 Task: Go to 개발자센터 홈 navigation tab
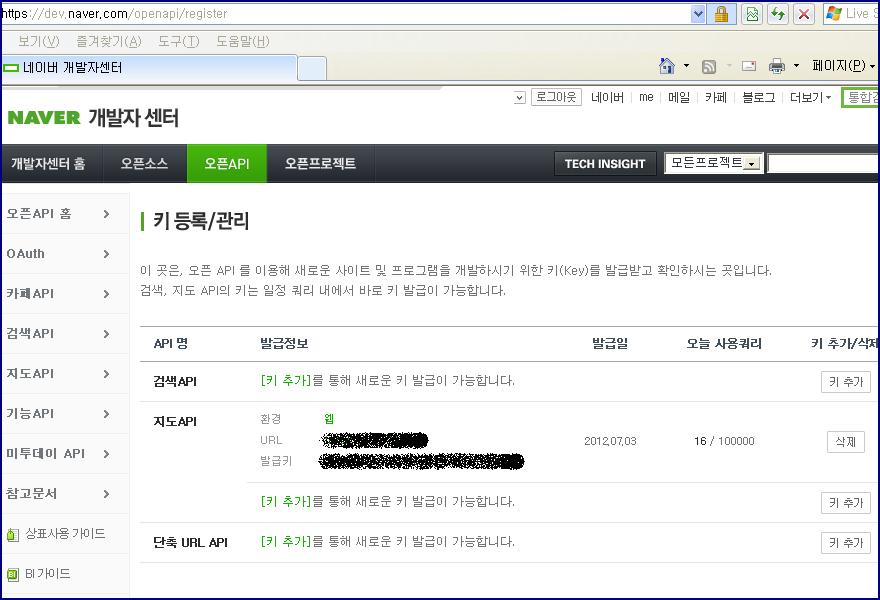[48, 163]
